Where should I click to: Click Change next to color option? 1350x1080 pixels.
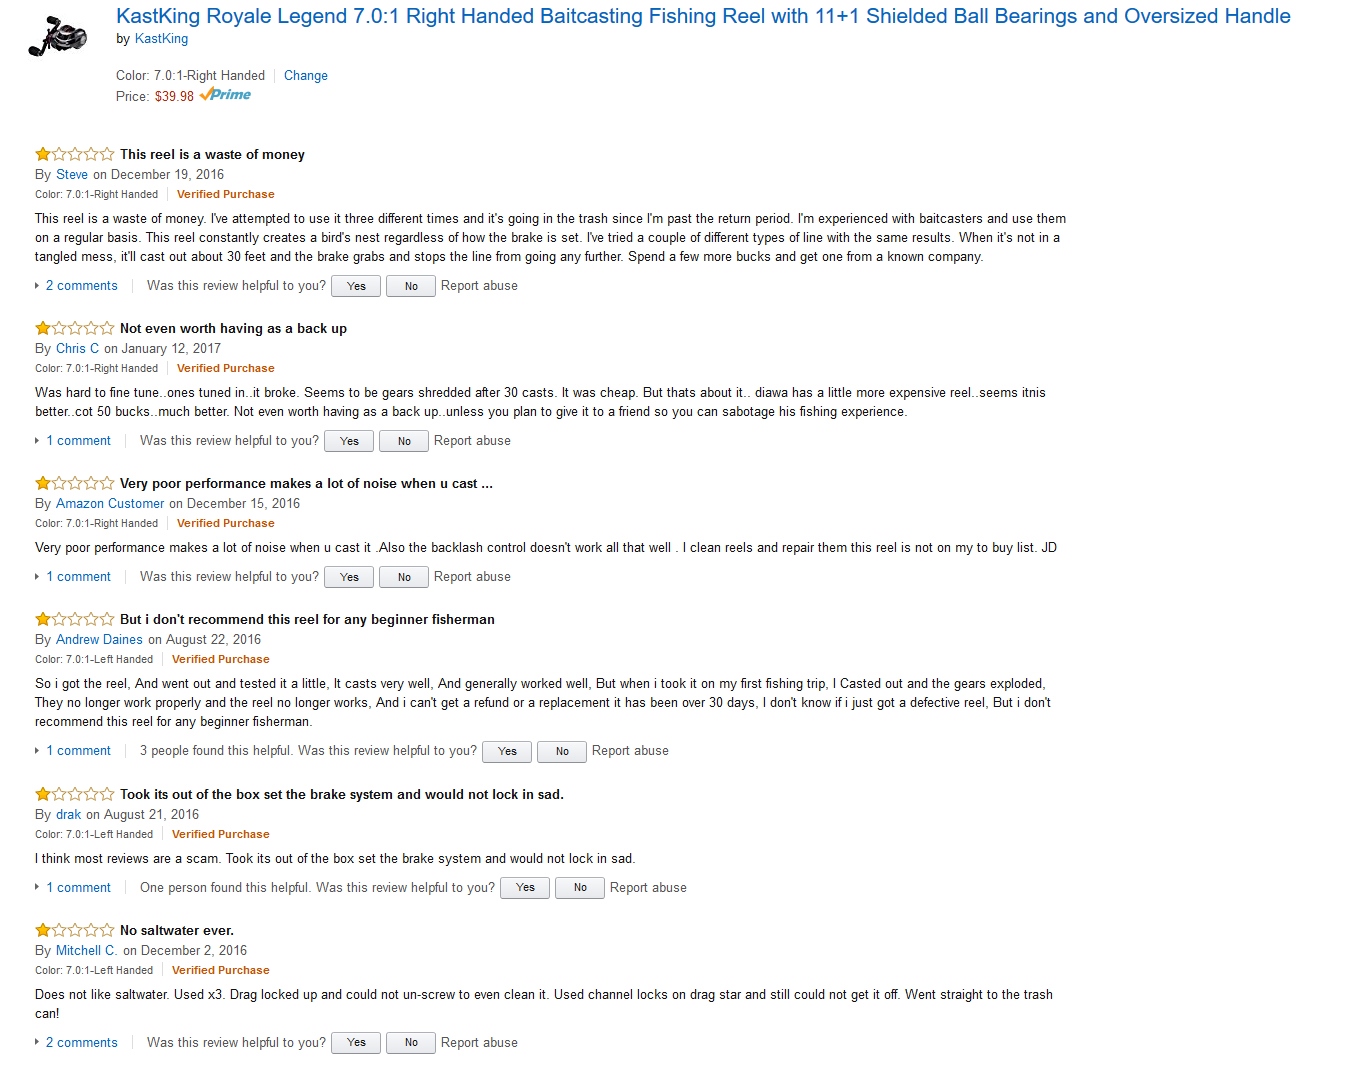[305, 76]
